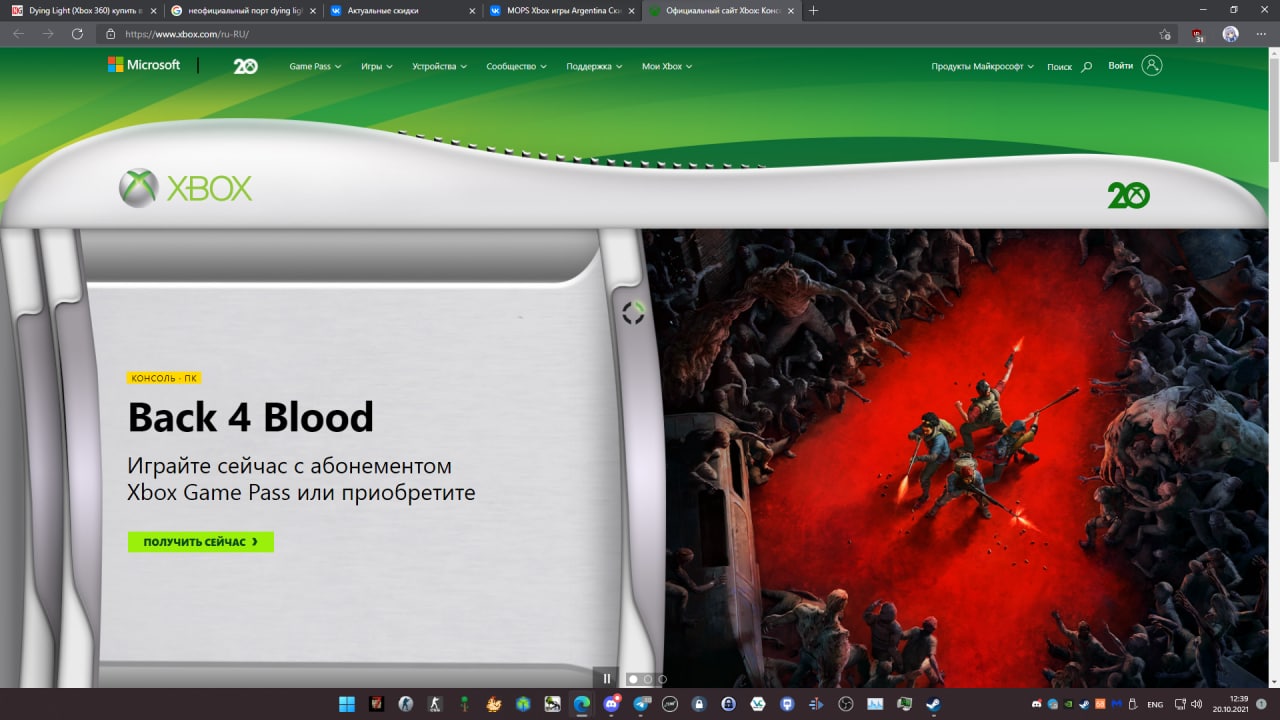Click the large Xbox sphere logo
Image resolution: width=1280 pixels, height=720 pixels.
[x=138, y=188]
